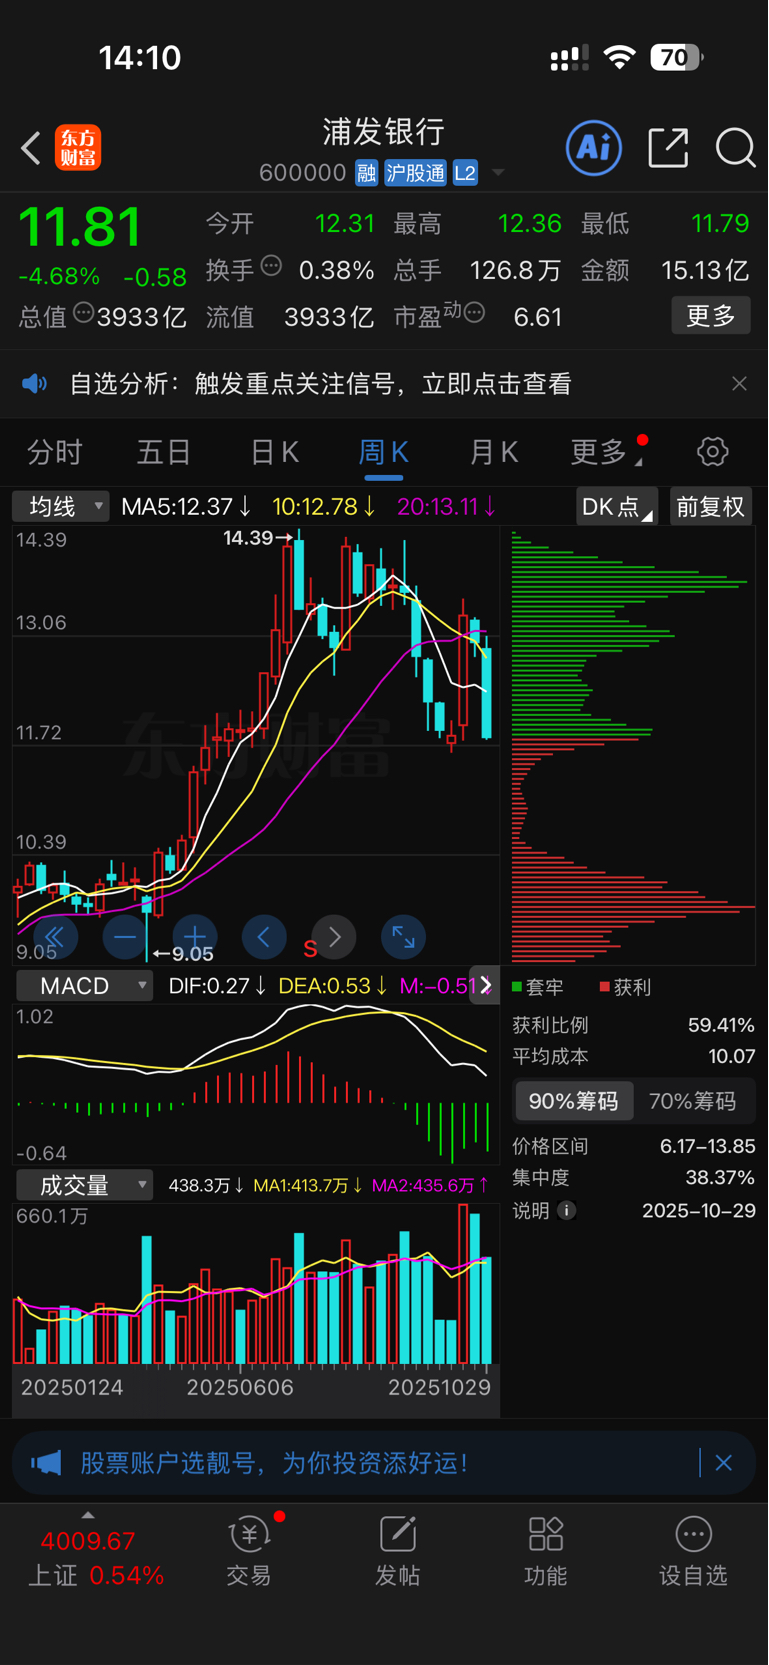Tap the 获利比例 59.41% value
This screenshot has height=1665, width=769.
click(x=721, y=1025)
